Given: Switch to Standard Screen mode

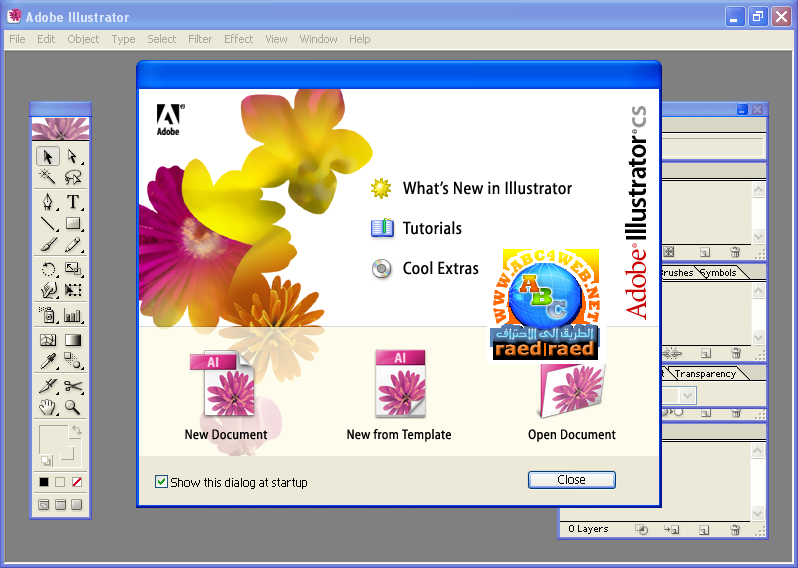Looking at the screenshot, I should [x=44, y=504].
